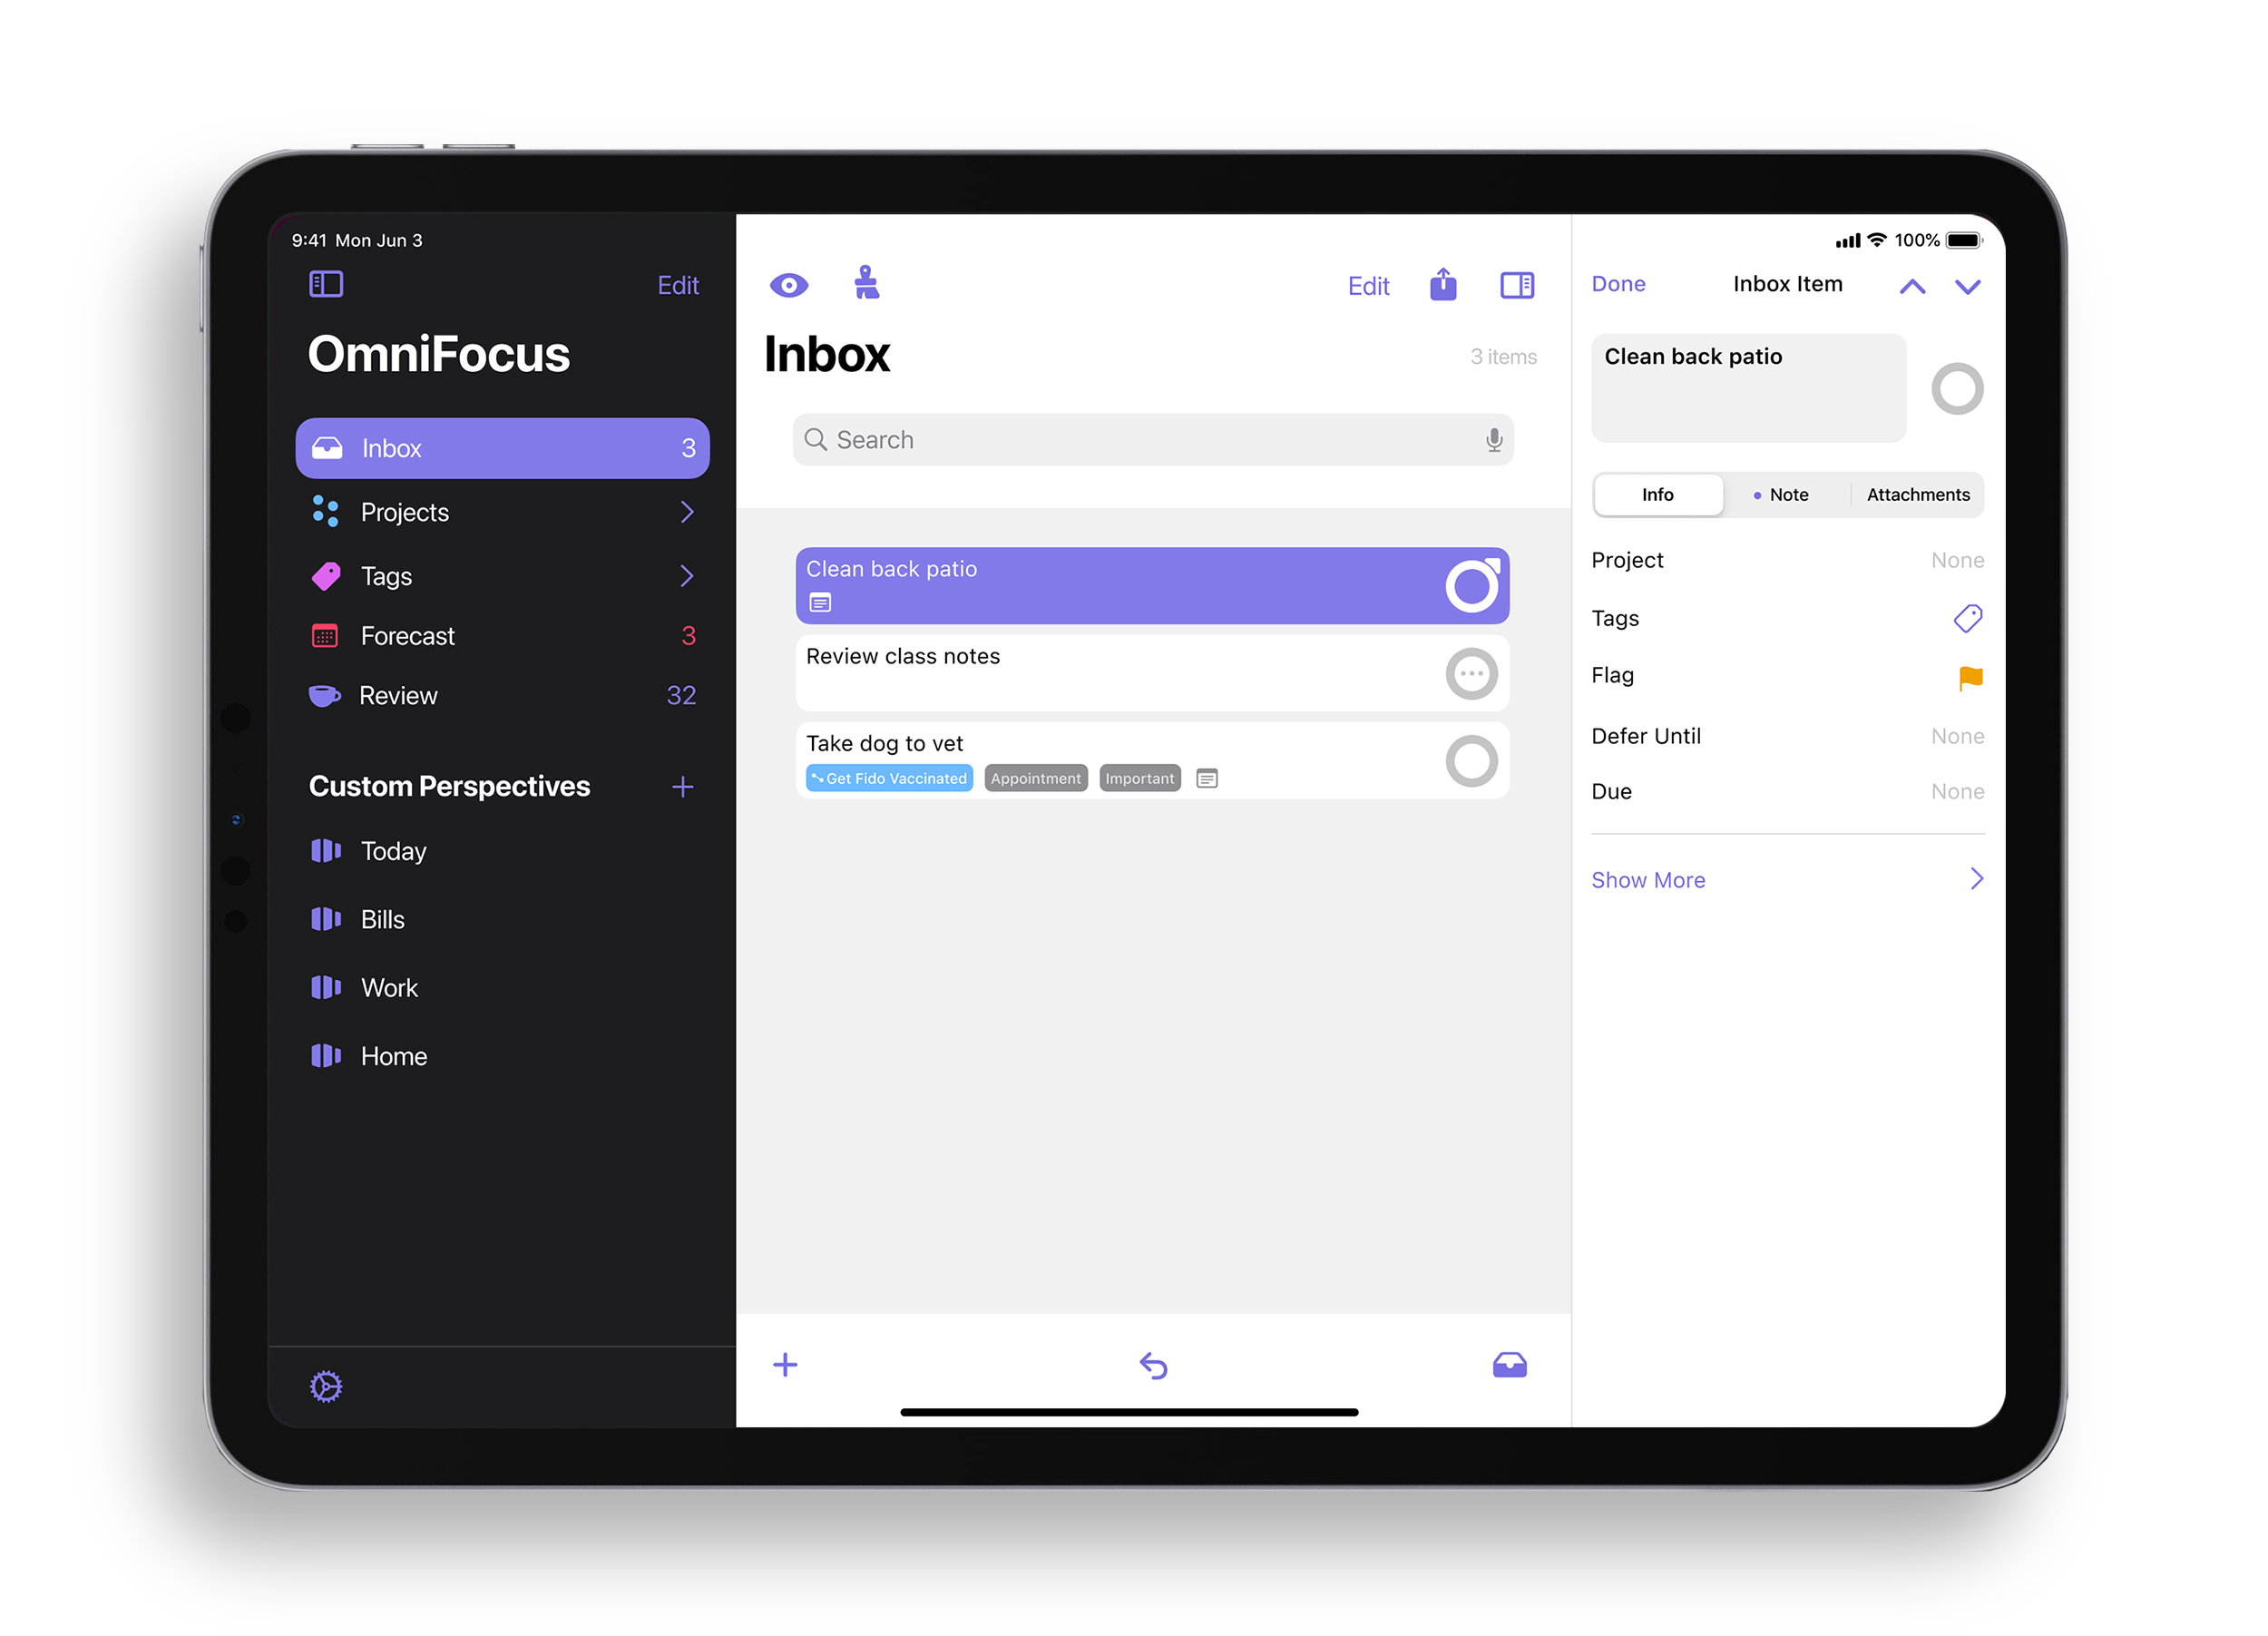
Task: Select the Attachments tab in Inbox Item inspector
Action: 1918,495
